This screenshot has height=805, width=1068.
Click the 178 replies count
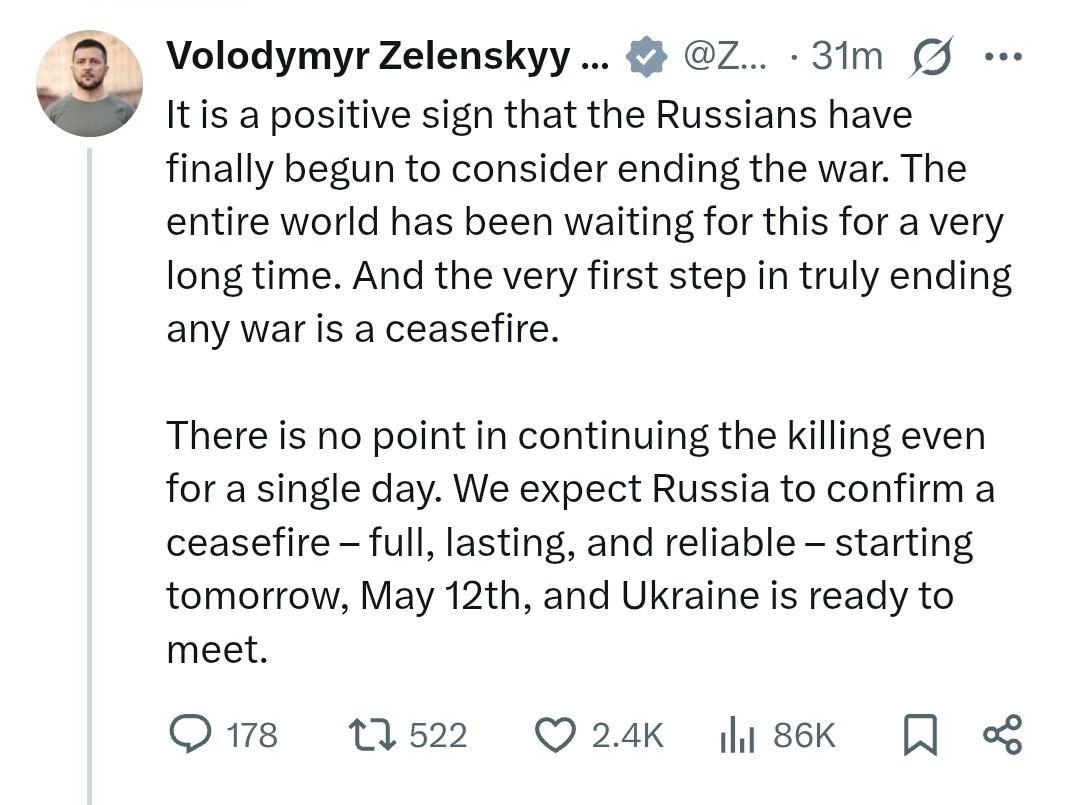tap(252, 735)
